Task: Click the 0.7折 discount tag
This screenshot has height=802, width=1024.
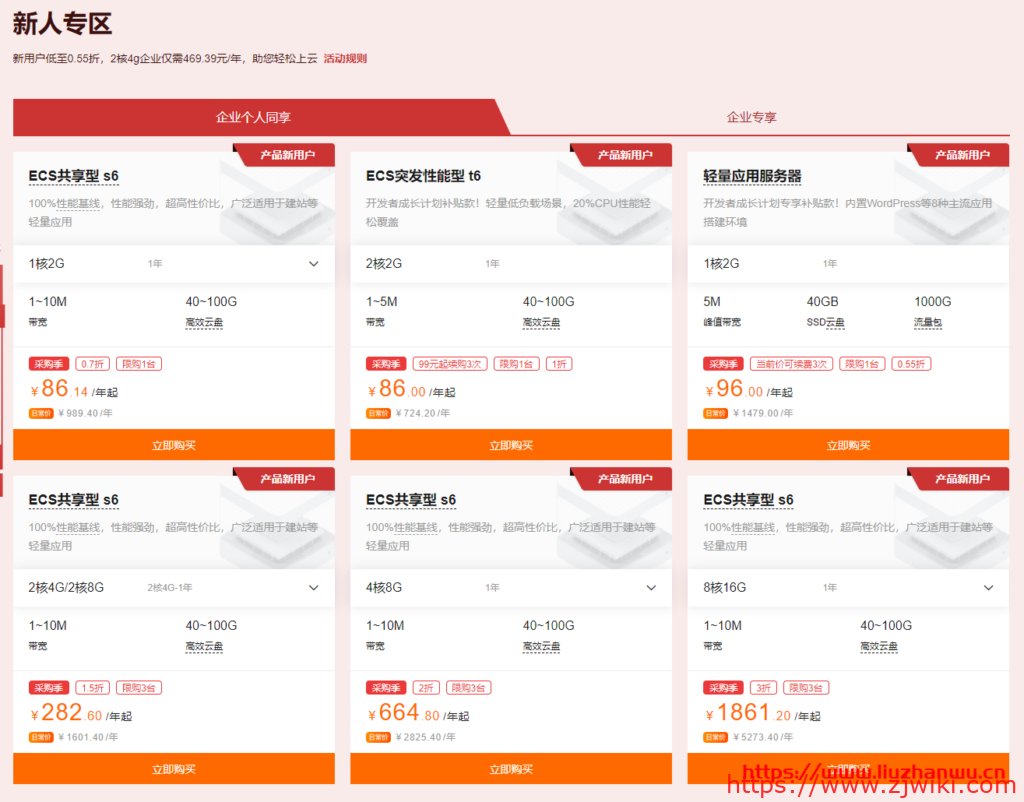Action: pyautogui.click(x=93, y=364)
